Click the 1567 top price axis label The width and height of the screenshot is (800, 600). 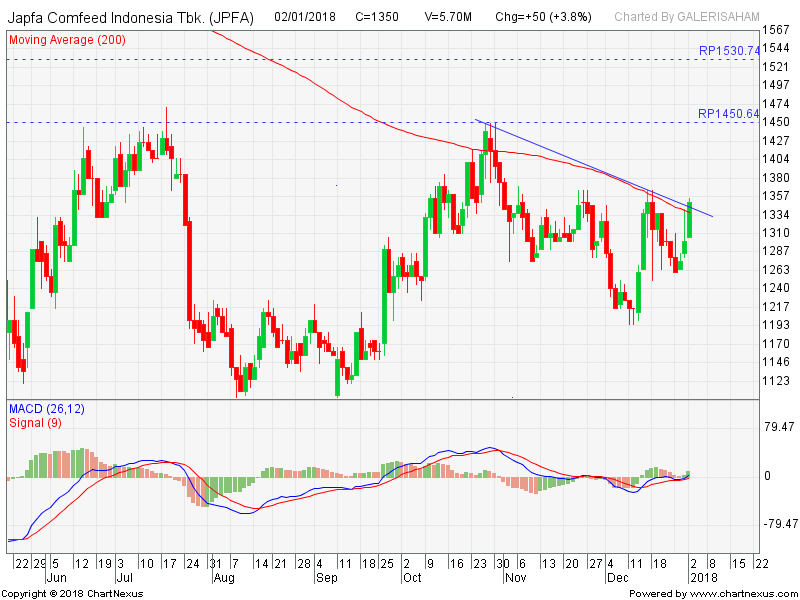point(776,30)
